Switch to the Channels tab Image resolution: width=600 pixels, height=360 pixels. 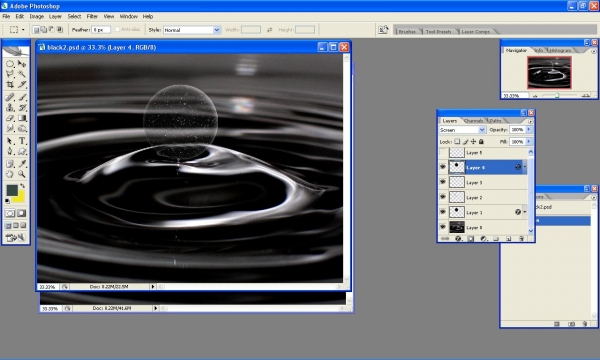473,121
